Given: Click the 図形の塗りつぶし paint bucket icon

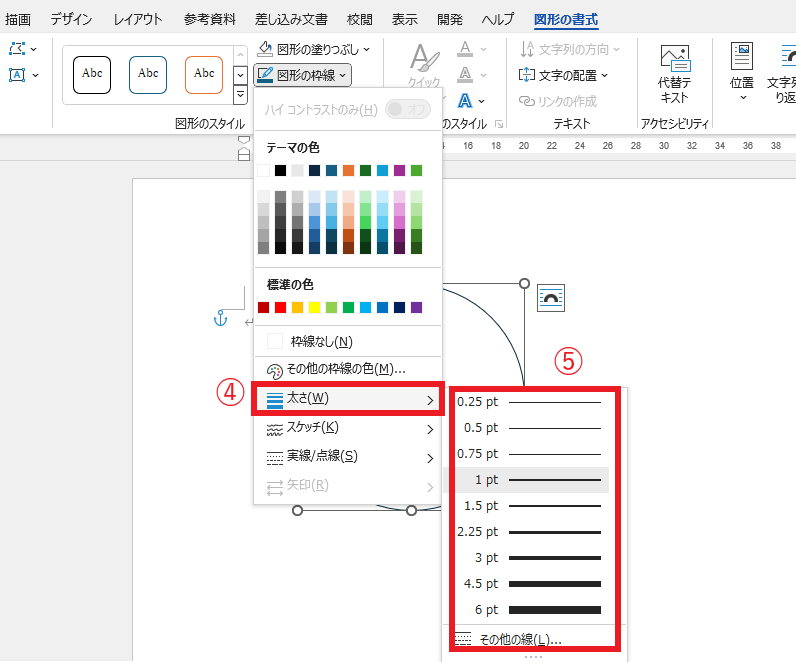Looking at the screenshot, I should point(264,49).
